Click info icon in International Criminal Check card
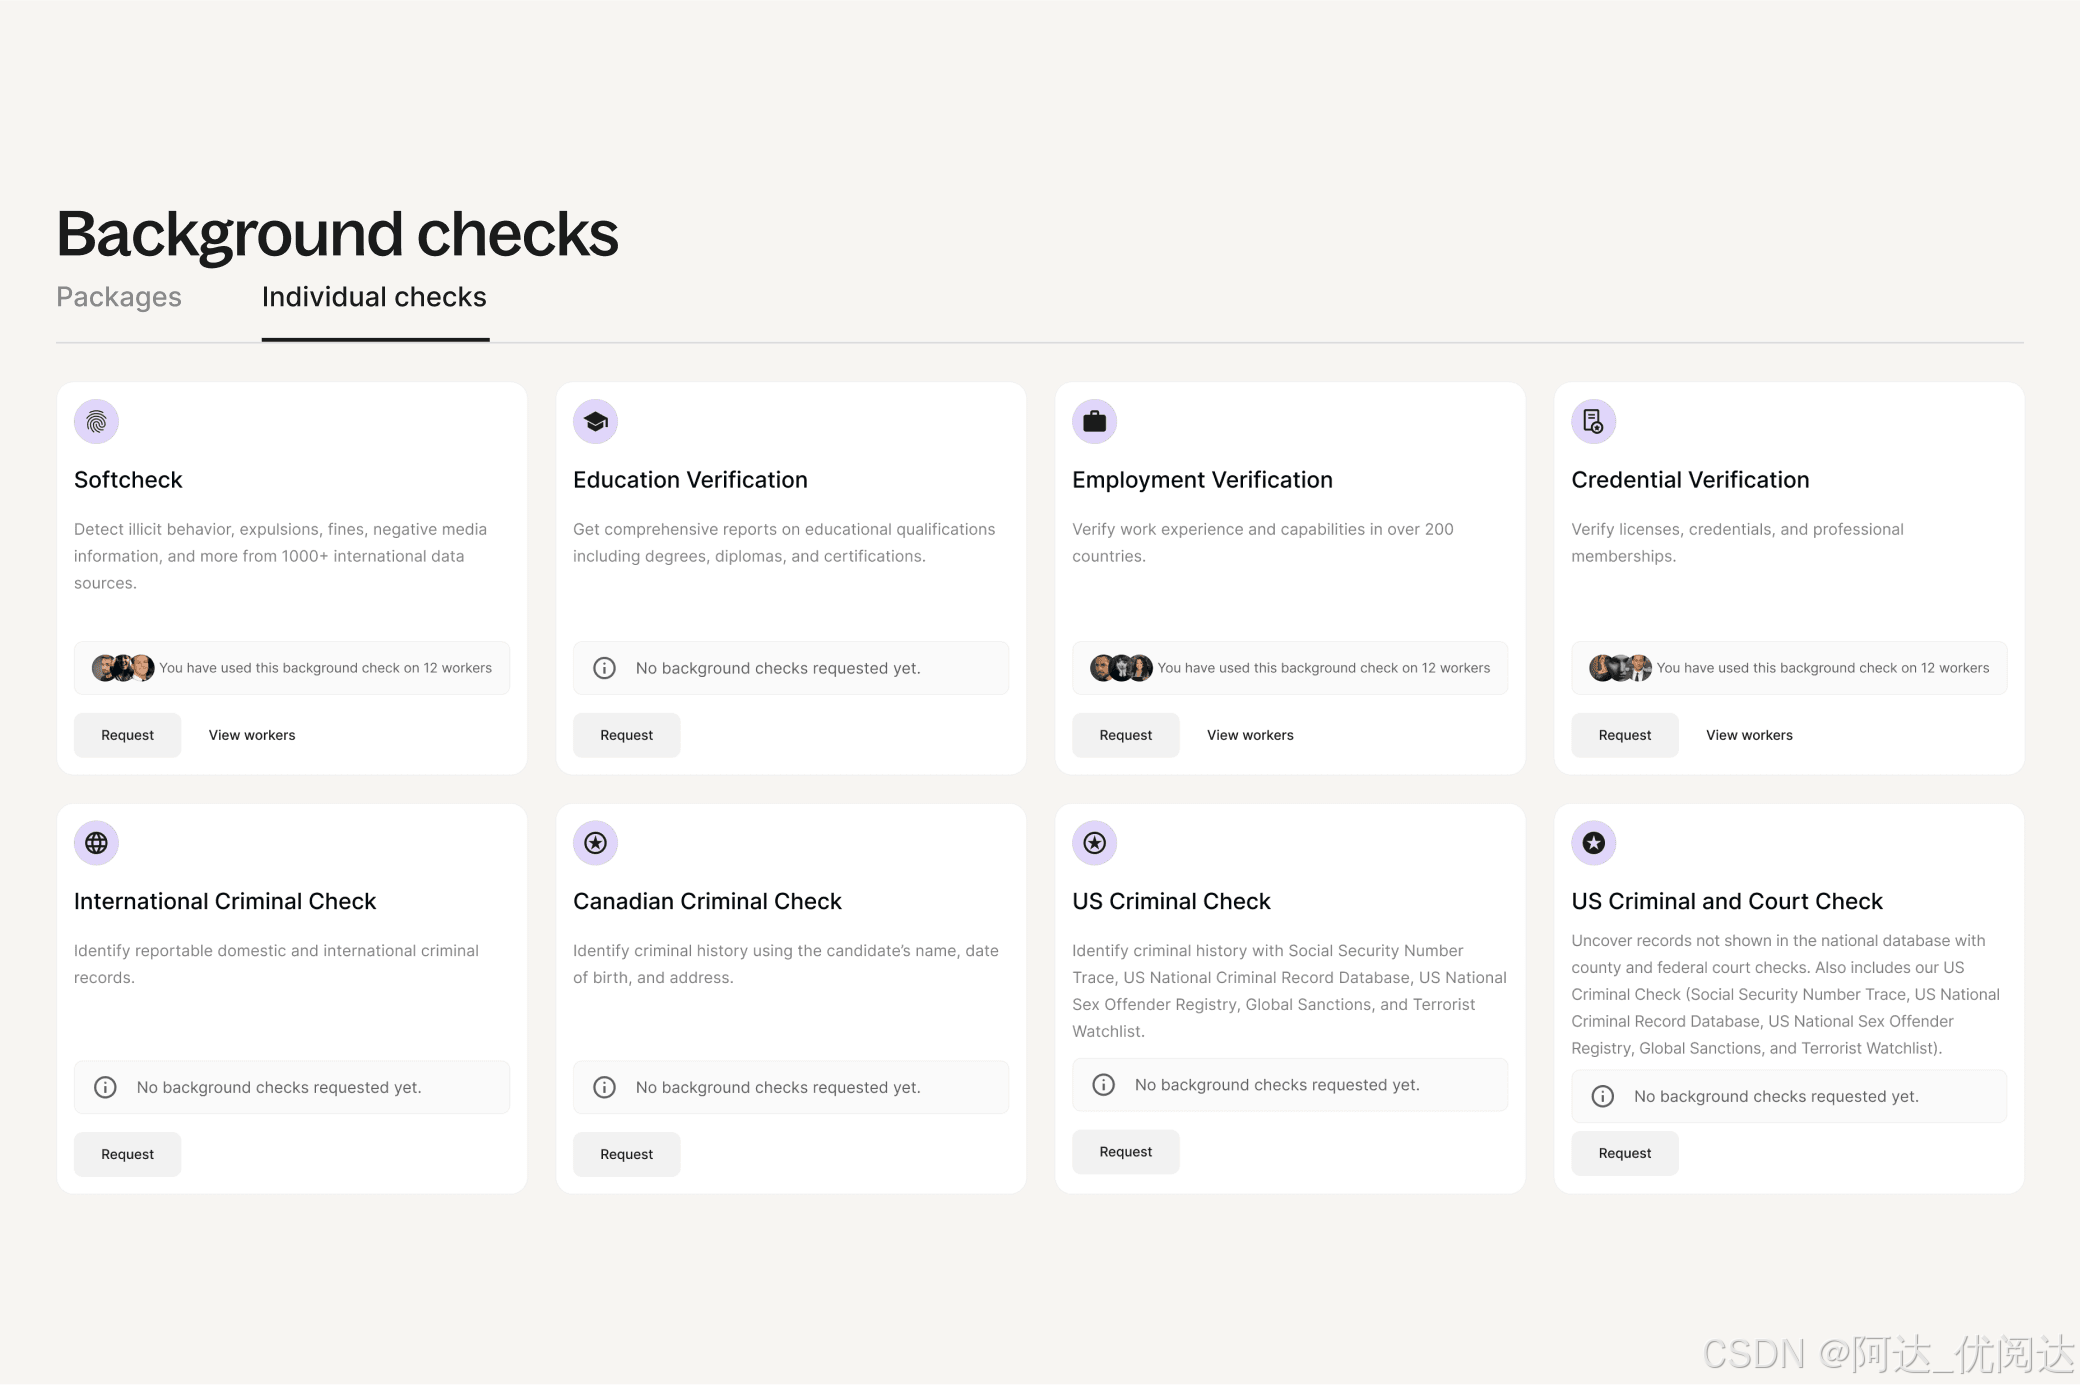 105,1087
